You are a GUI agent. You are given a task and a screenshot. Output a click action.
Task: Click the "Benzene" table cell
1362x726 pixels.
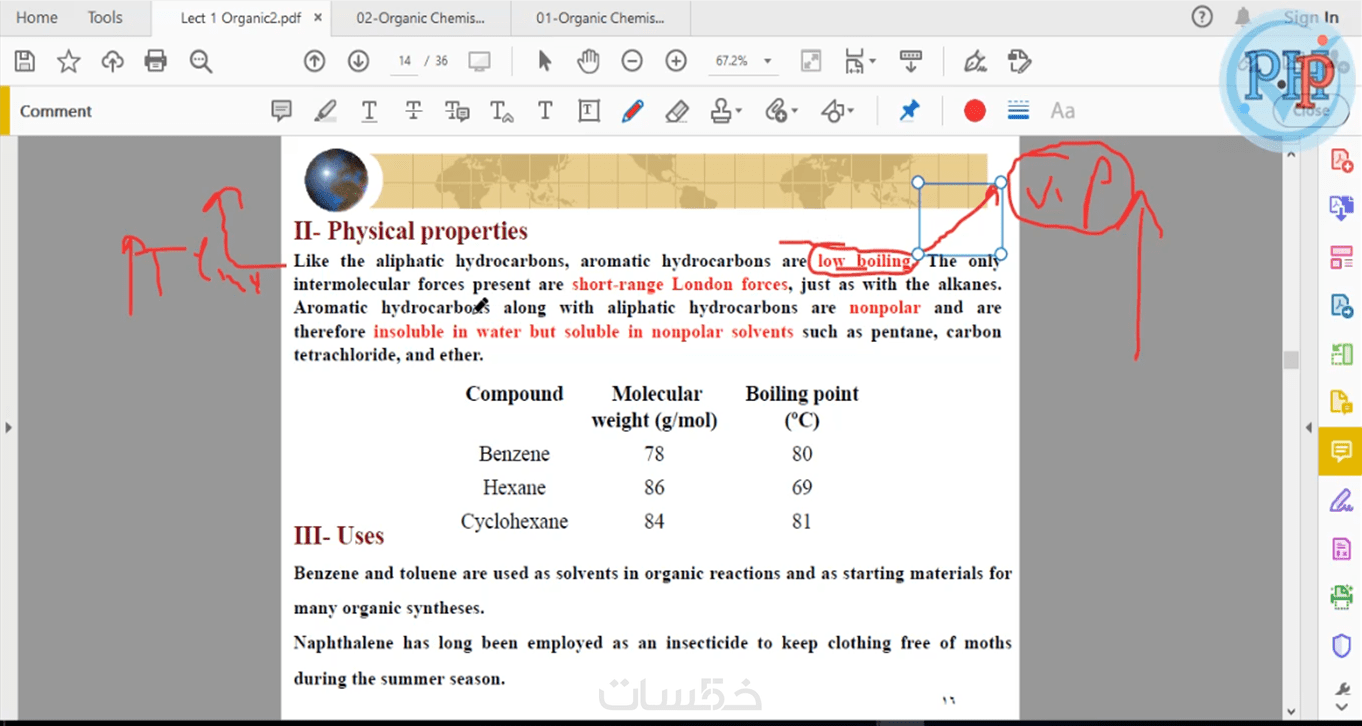(x=514, y=454)
